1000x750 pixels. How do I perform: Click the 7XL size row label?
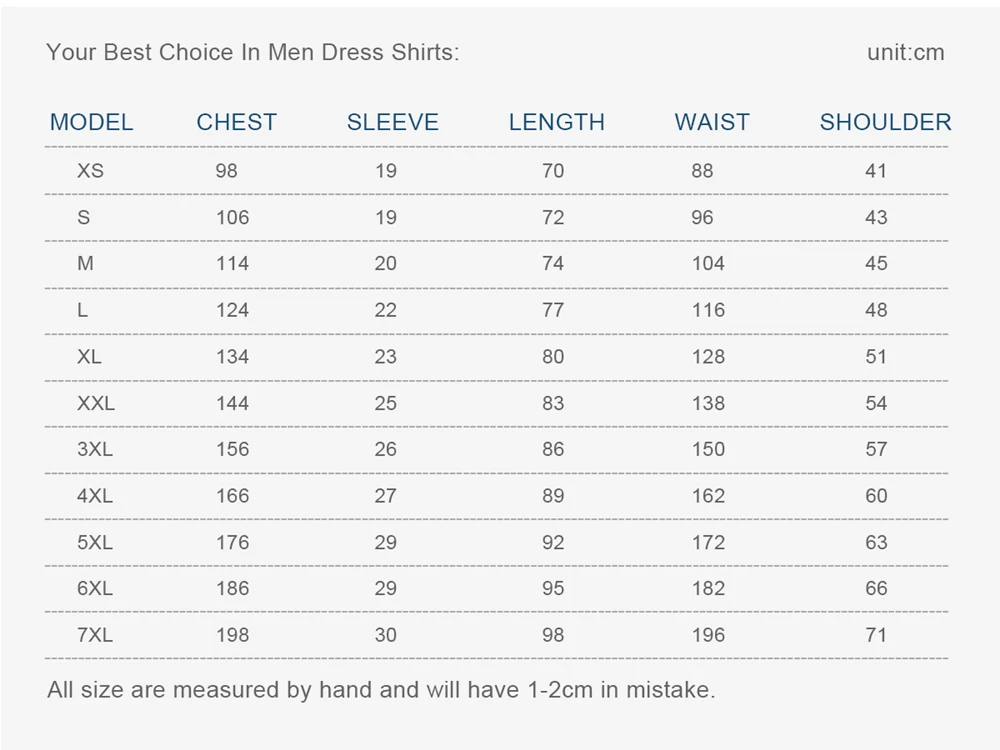95,635
